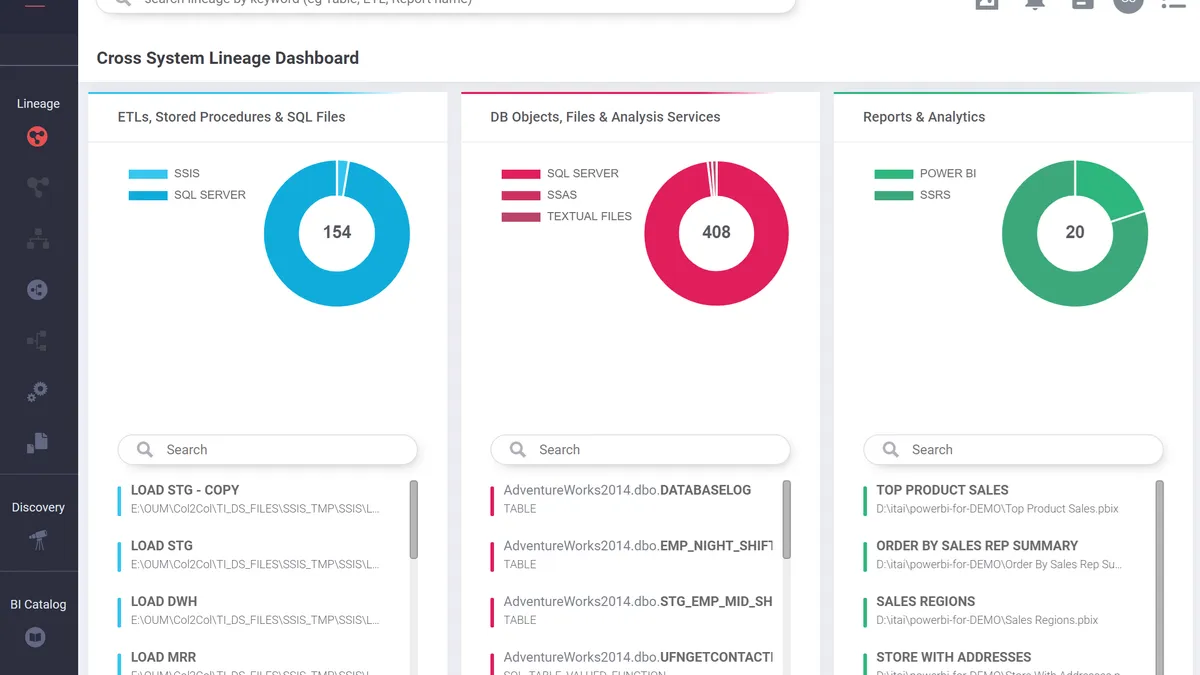Open the BI Catalog book icon
Image resolution: width=1200 pixels, height=675 pixels.
point(36,637)
